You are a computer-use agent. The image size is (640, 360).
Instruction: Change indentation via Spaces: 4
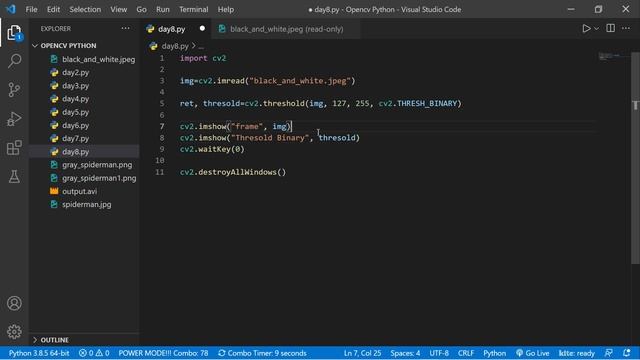[x=405, y=353]
